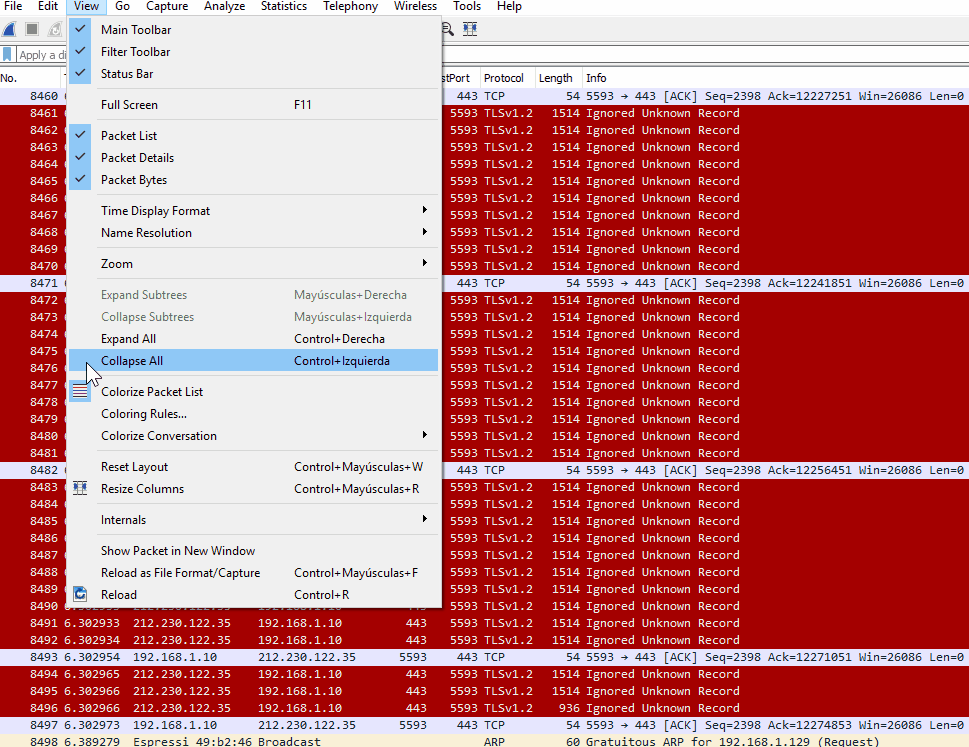Click the Colorize Packet List icon
Viewport: 969px width, 747px height.
(80, 392)
